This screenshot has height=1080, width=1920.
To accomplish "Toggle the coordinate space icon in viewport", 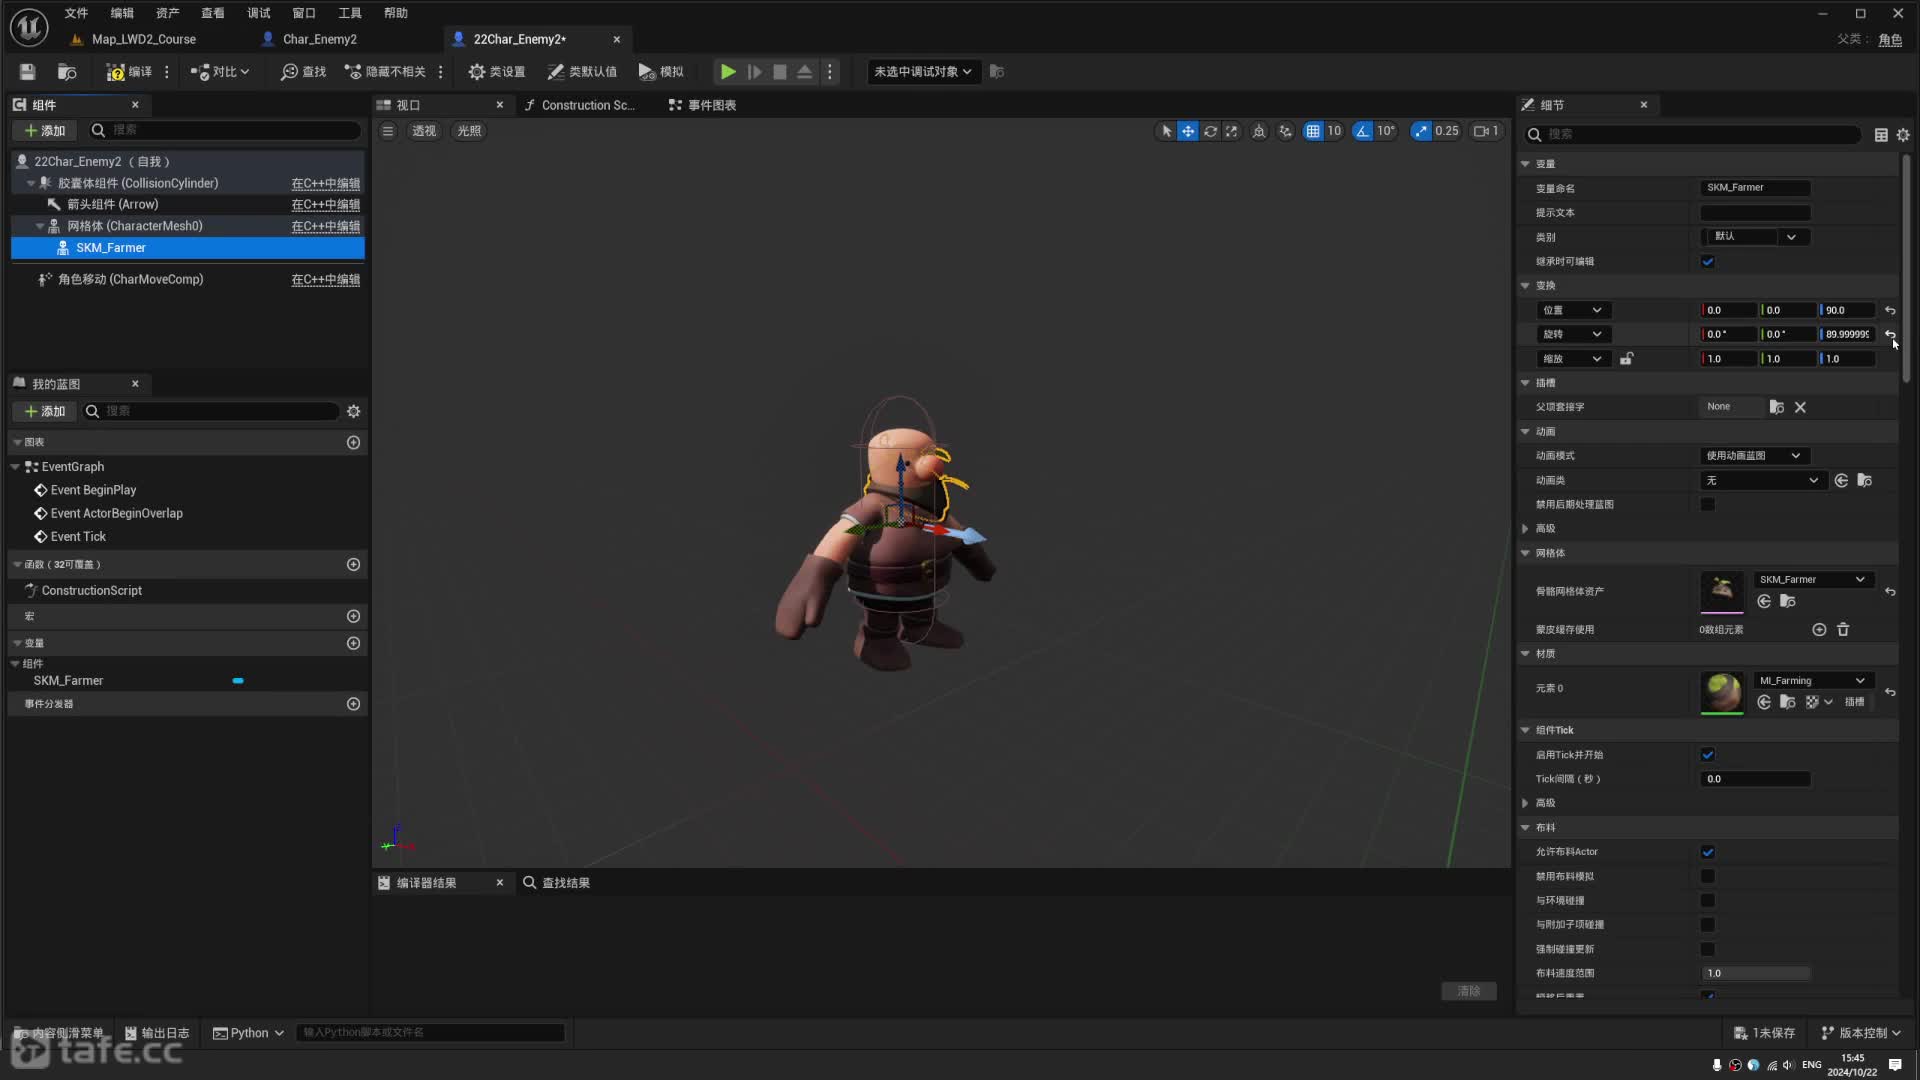I will (1259, 131).
